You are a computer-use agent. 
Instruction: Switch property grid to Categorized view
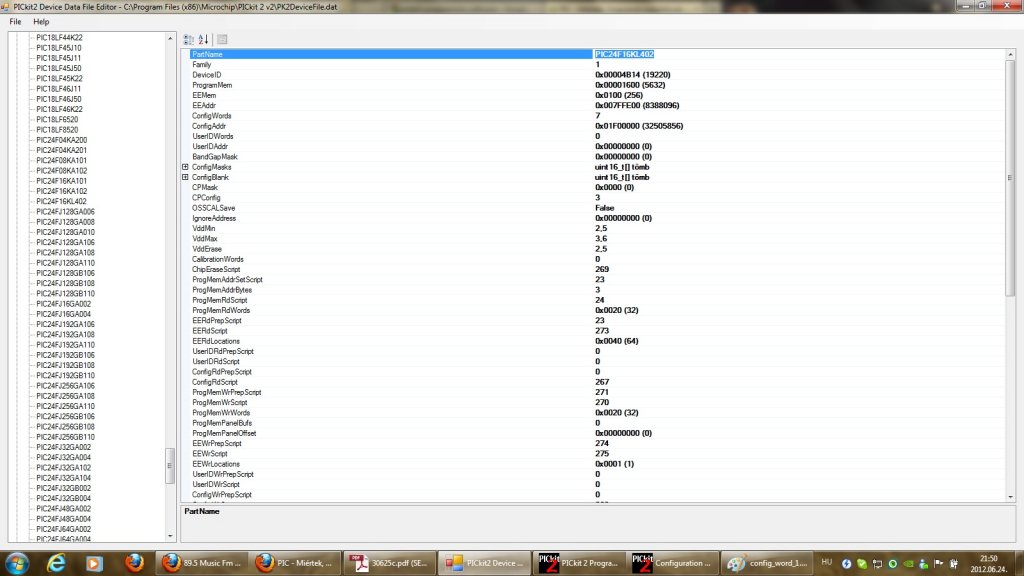189,39
